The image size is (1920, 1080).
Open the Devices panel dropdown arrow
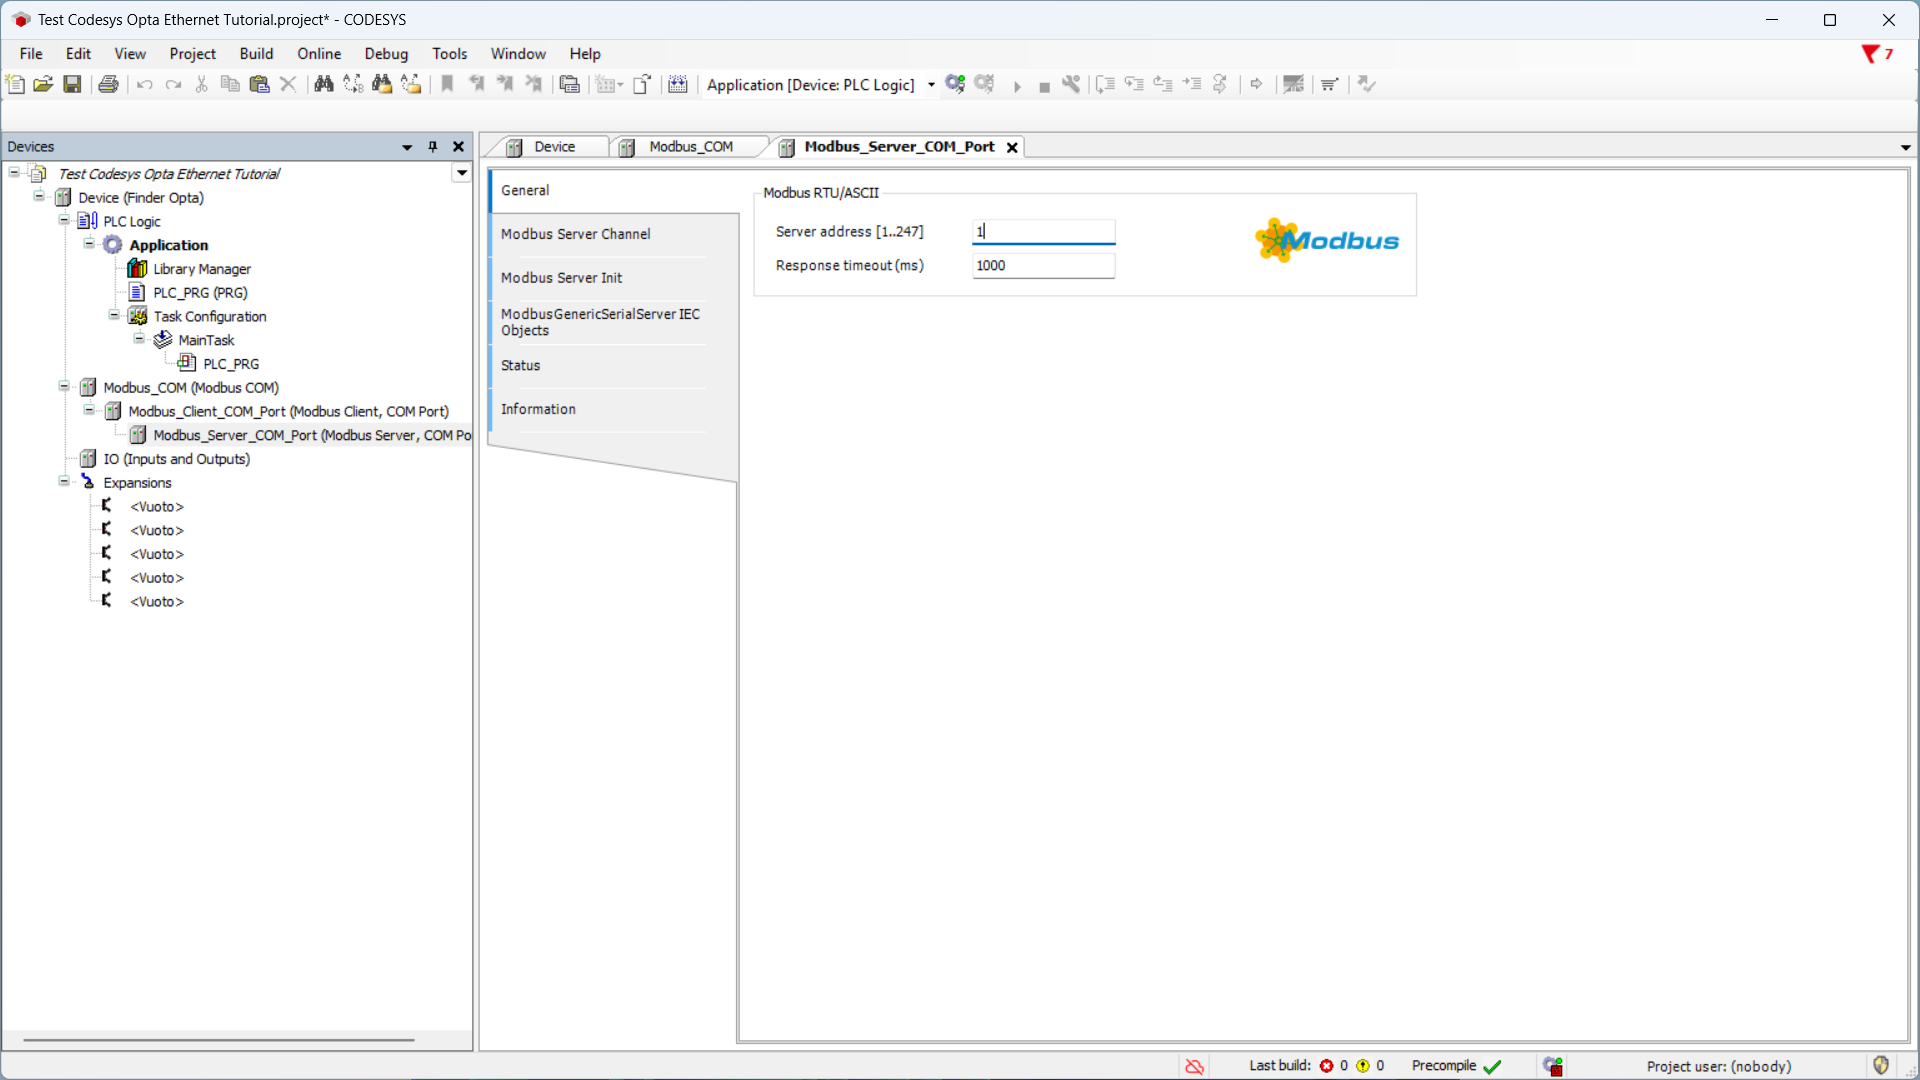click(x=407, y=147)
